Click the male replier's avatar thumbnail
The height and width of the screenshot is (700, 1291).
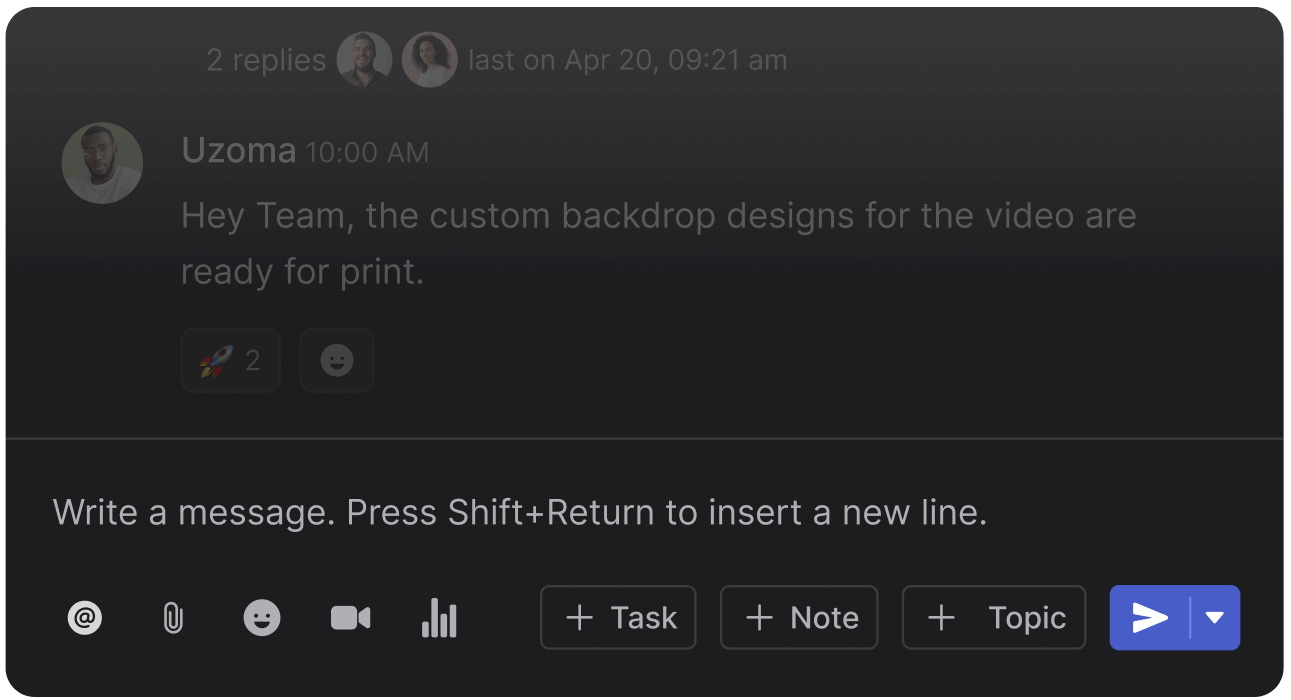364,60
